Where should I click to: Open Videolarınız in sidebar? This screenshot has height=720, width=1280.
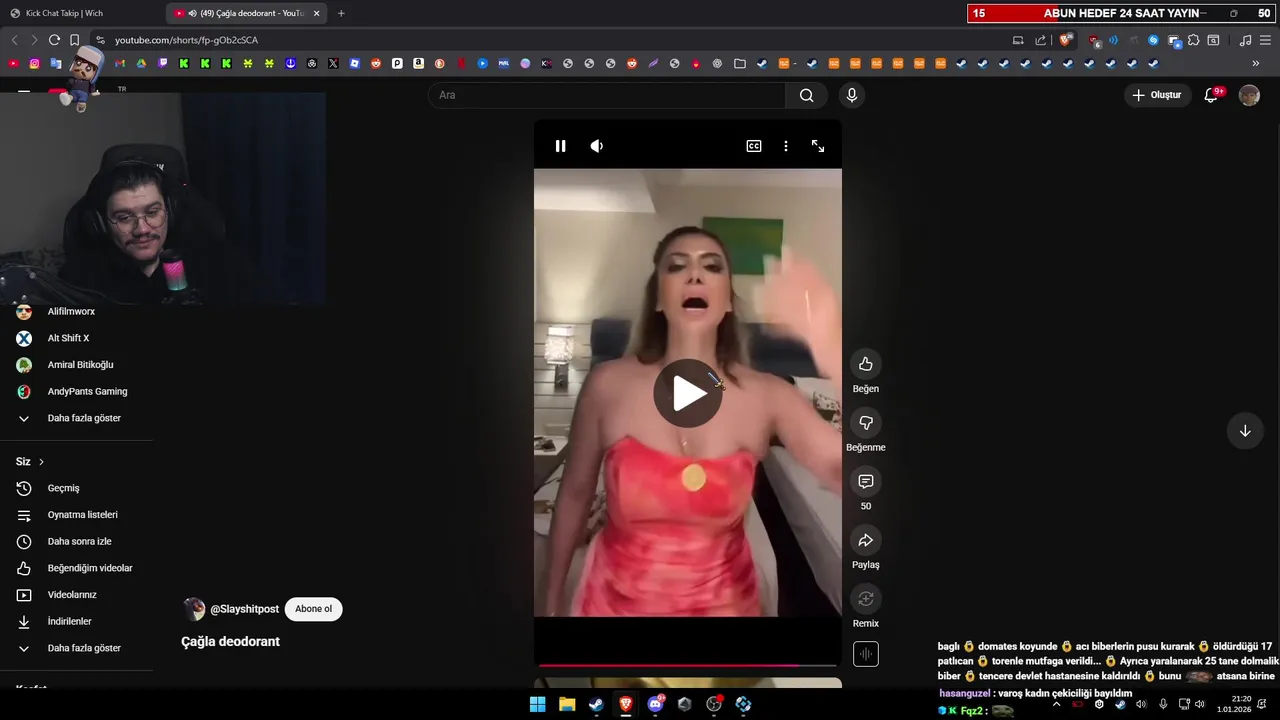point(72,595)
